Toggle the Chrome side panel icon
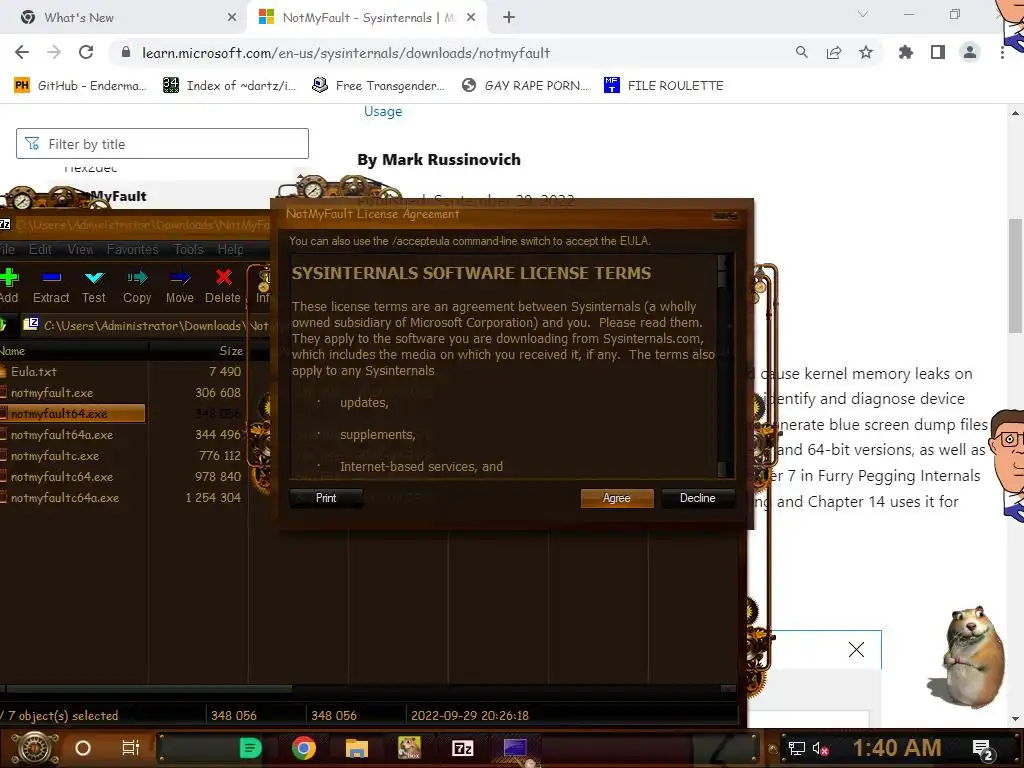This screenshot has width=1024, height=768. pos(938,52)
